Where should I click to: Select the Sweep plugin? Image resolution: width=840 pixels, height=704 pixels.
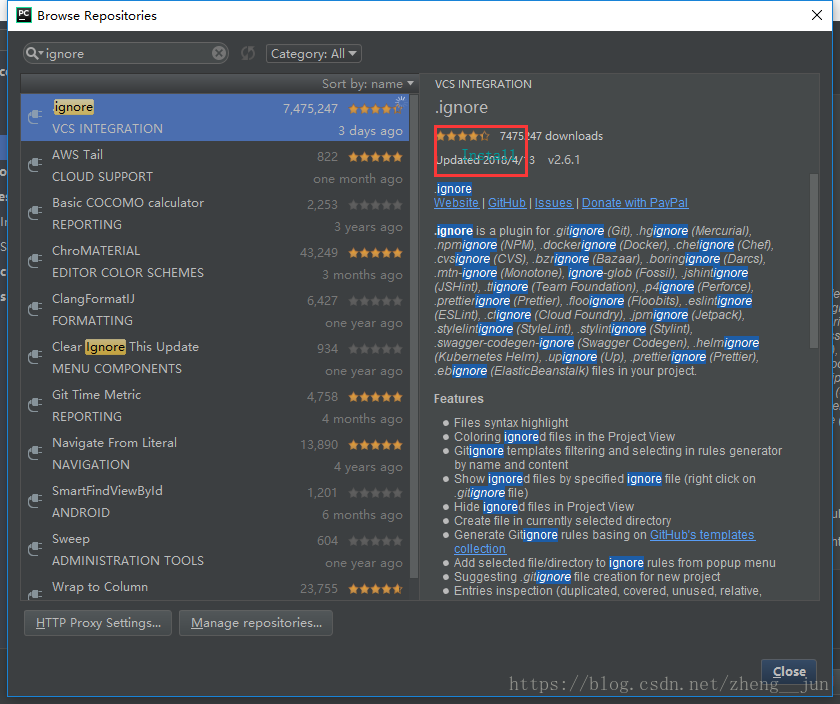(x=215, y=549)
